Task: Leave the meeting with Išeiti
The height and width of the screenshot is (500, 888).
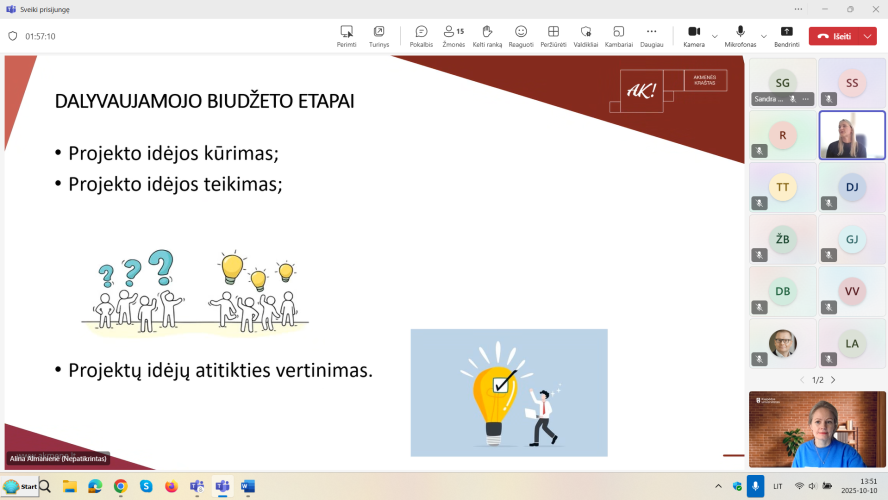Action: tap(835, 36)
